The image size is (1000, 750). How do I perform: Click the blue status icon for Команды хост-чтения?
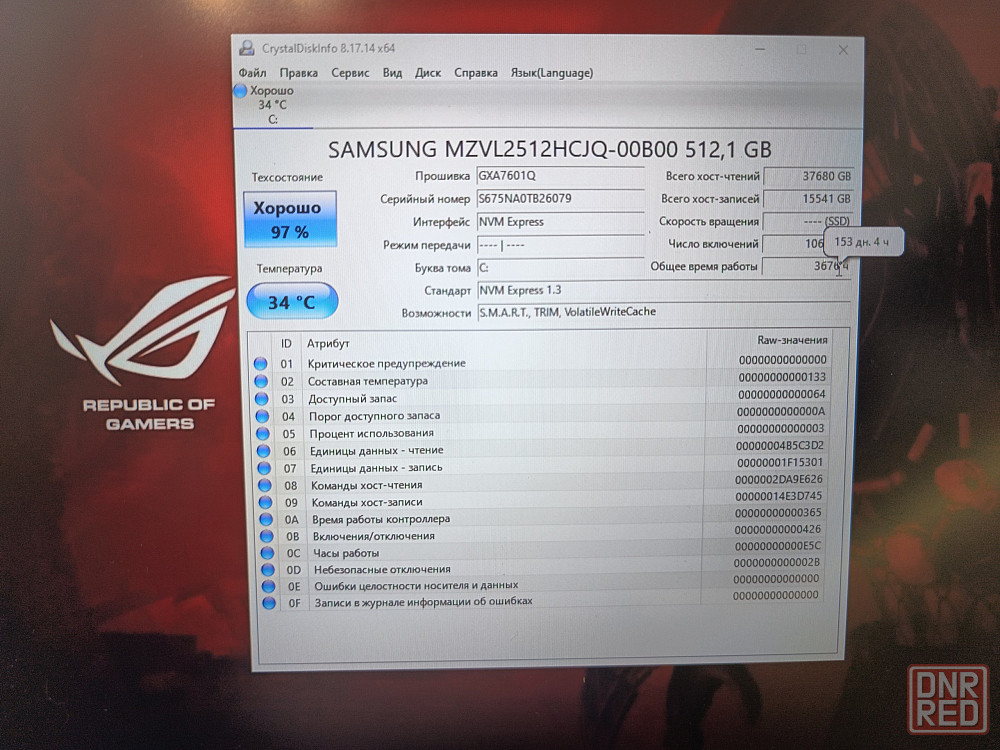click(x=265, y=485)
